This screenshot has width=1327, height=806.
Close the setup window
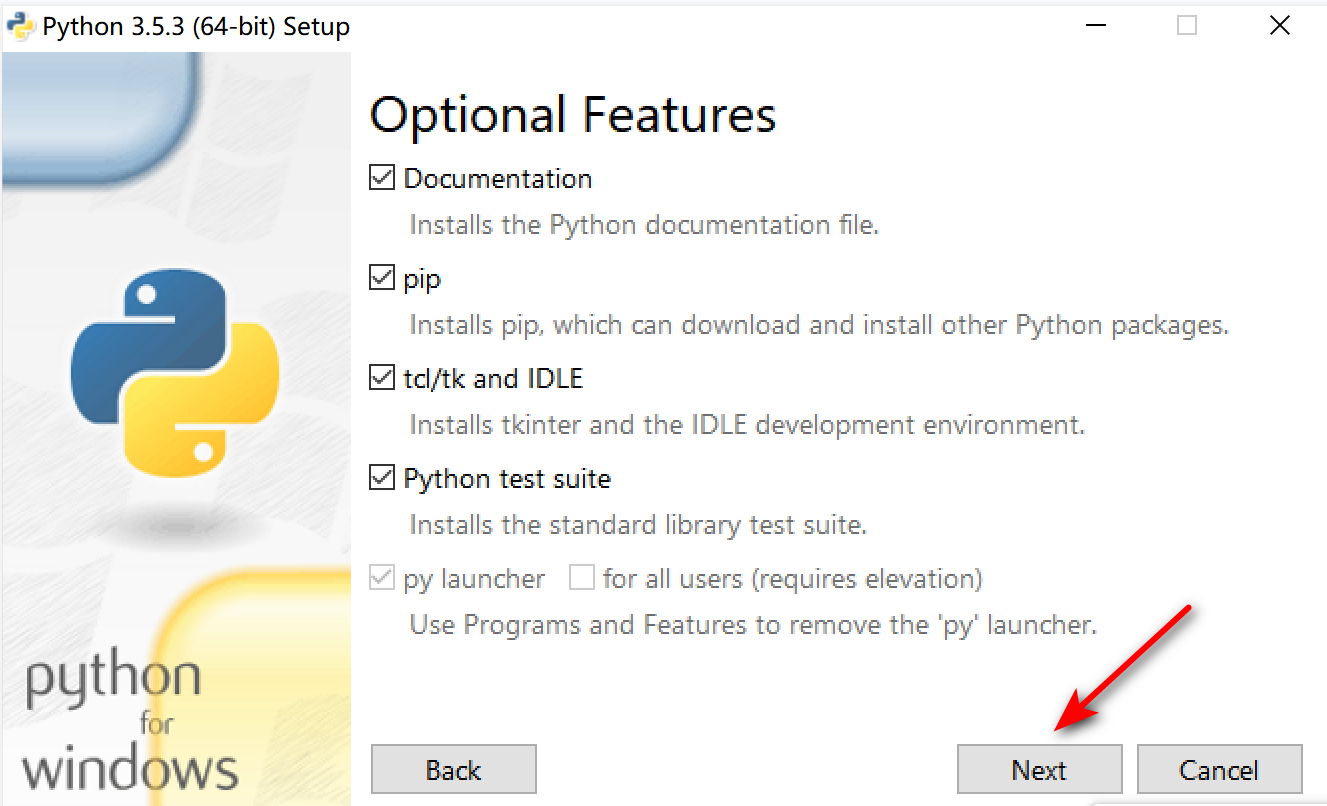1279,26
